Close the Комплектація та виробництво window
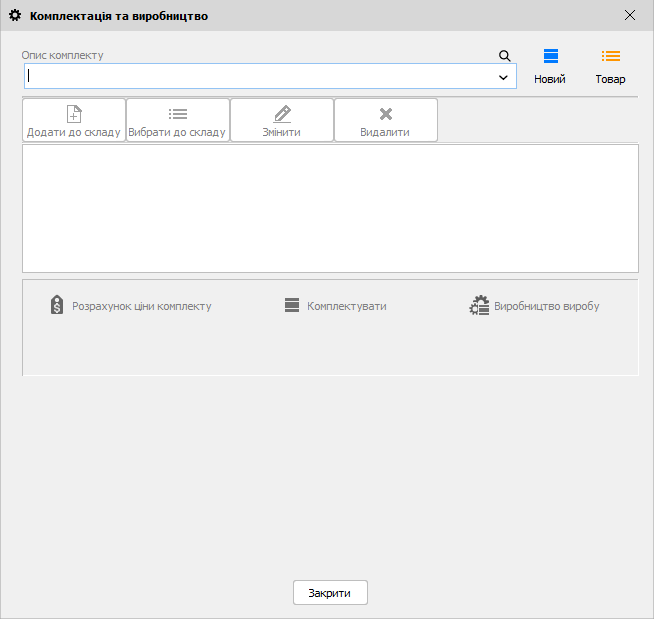The width and height of the screenshot is (654, 619). (x=629, y=15)
